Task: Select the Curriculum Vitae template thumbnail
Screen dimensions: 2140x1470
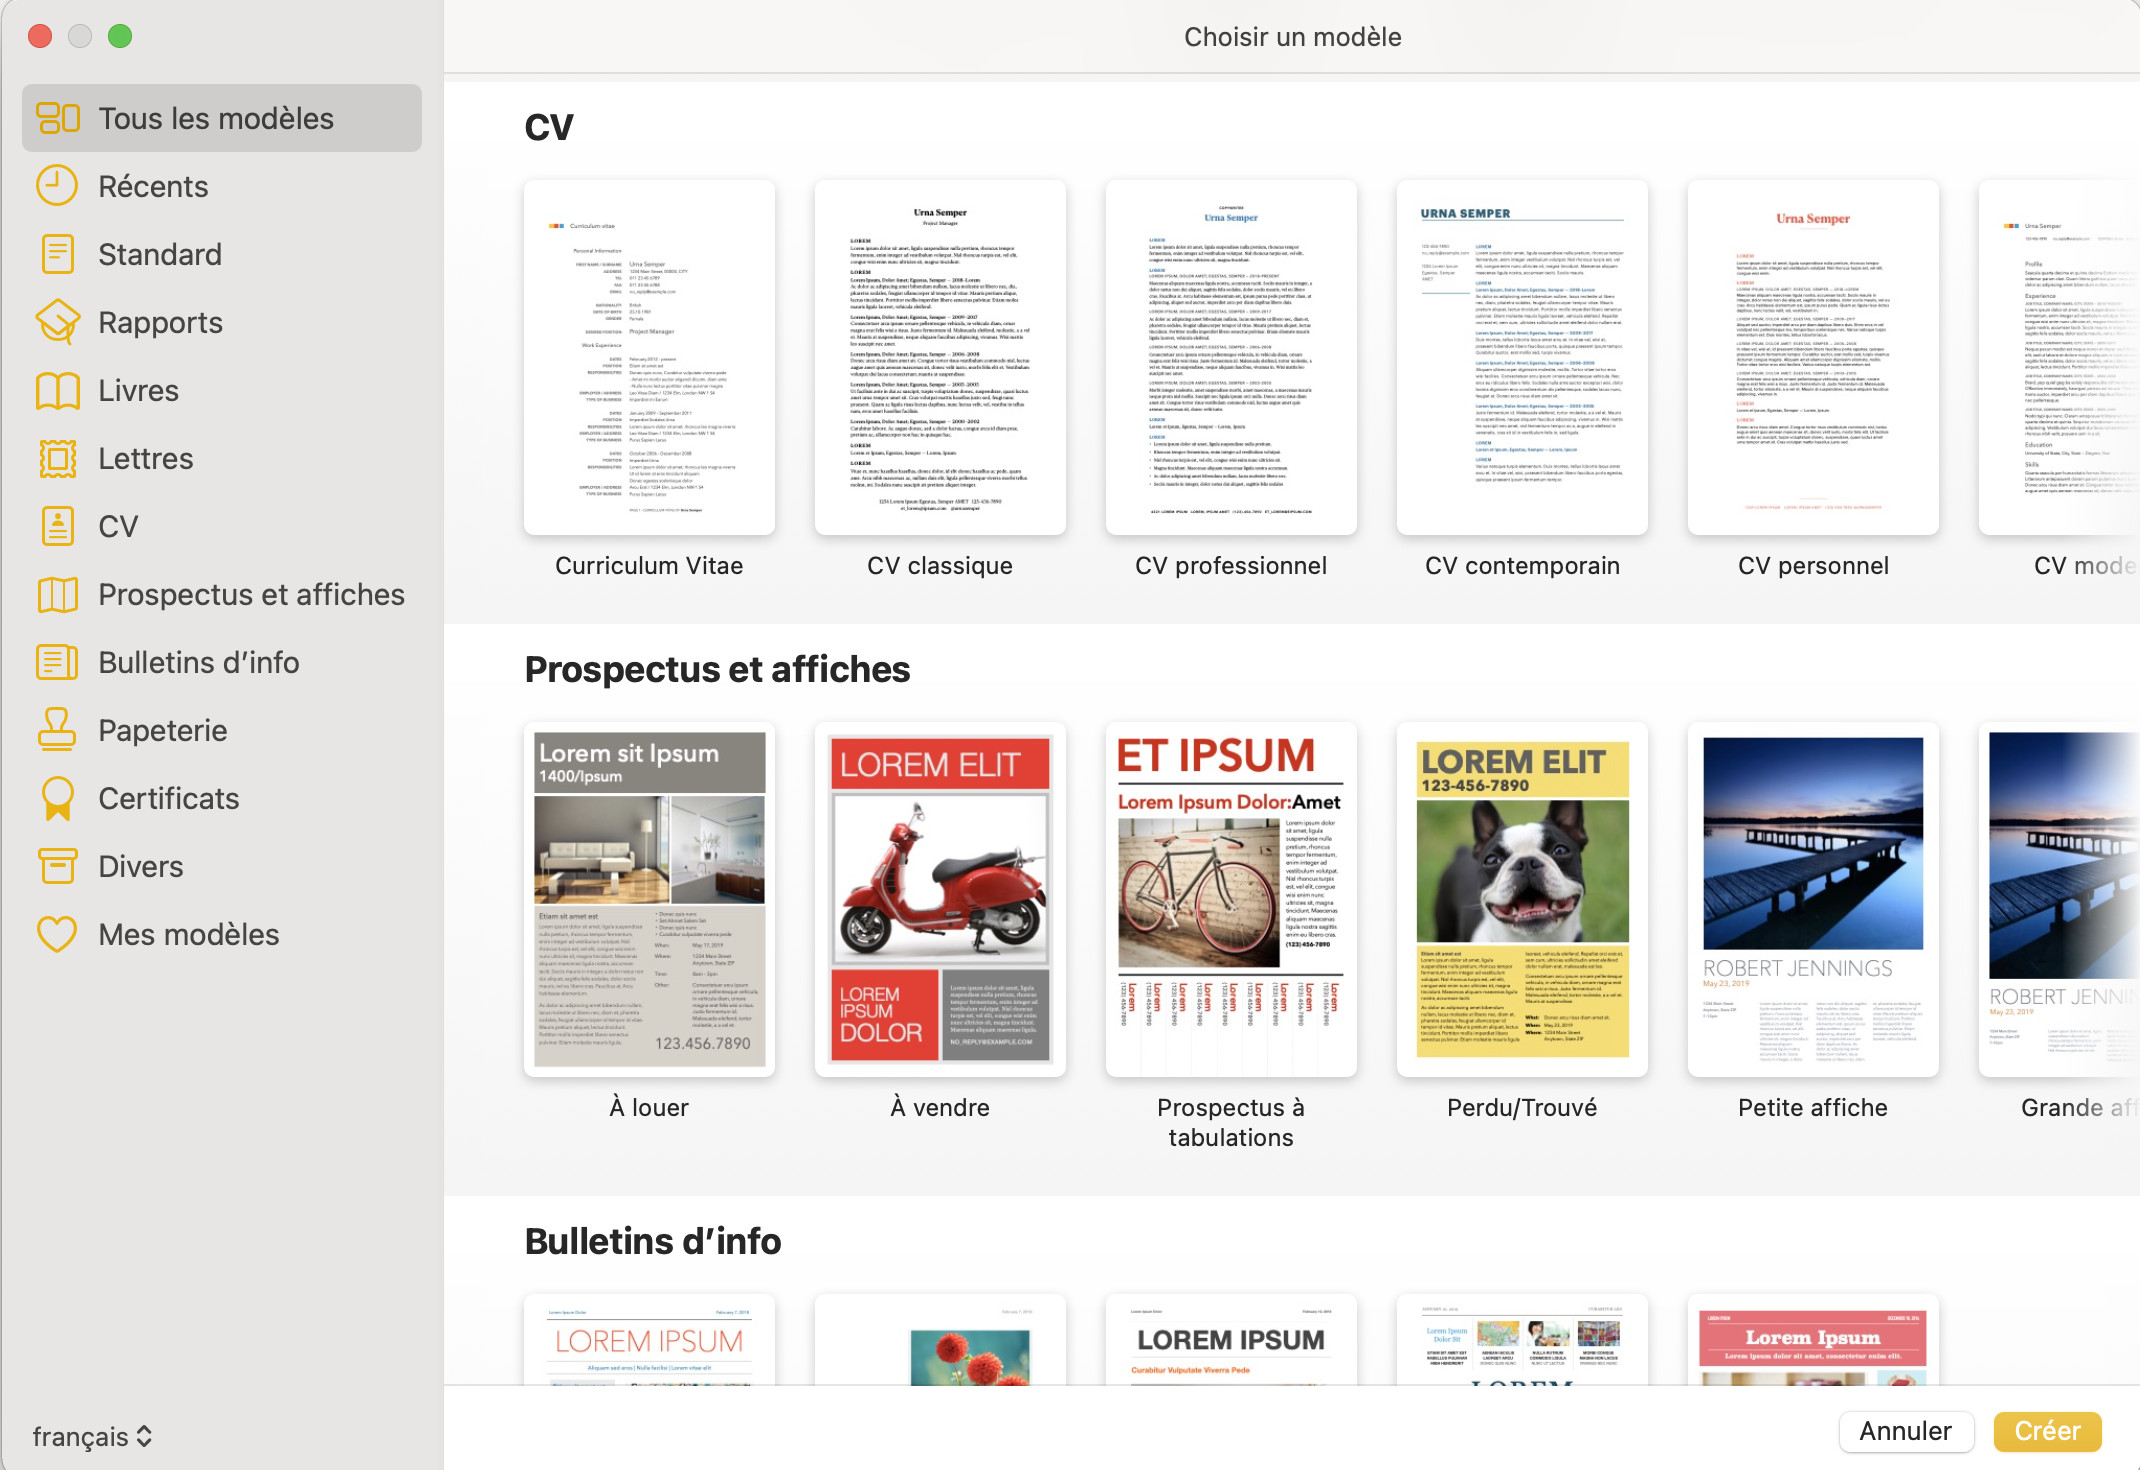Action: 649,357
